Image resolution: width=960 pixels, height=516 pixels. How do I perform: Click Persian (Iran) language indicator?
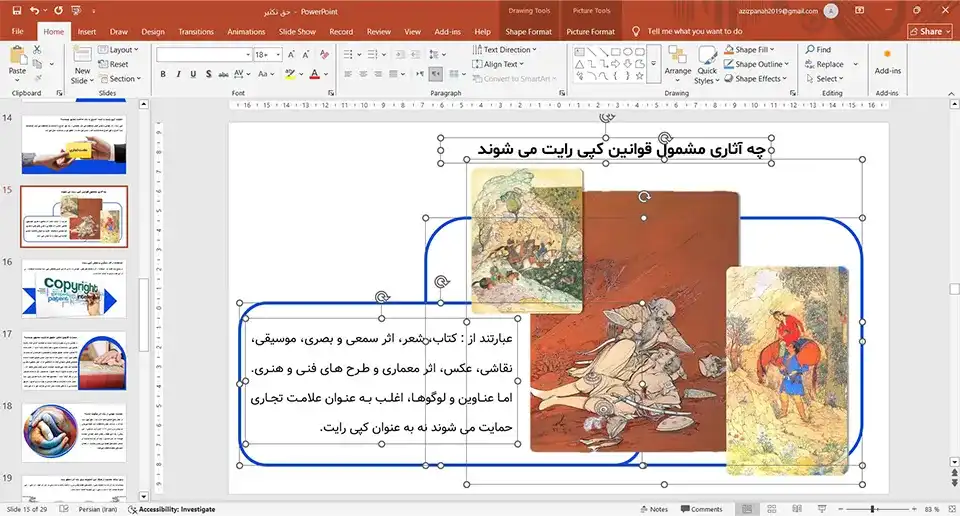pyautogui.click(x=97, y=509)
